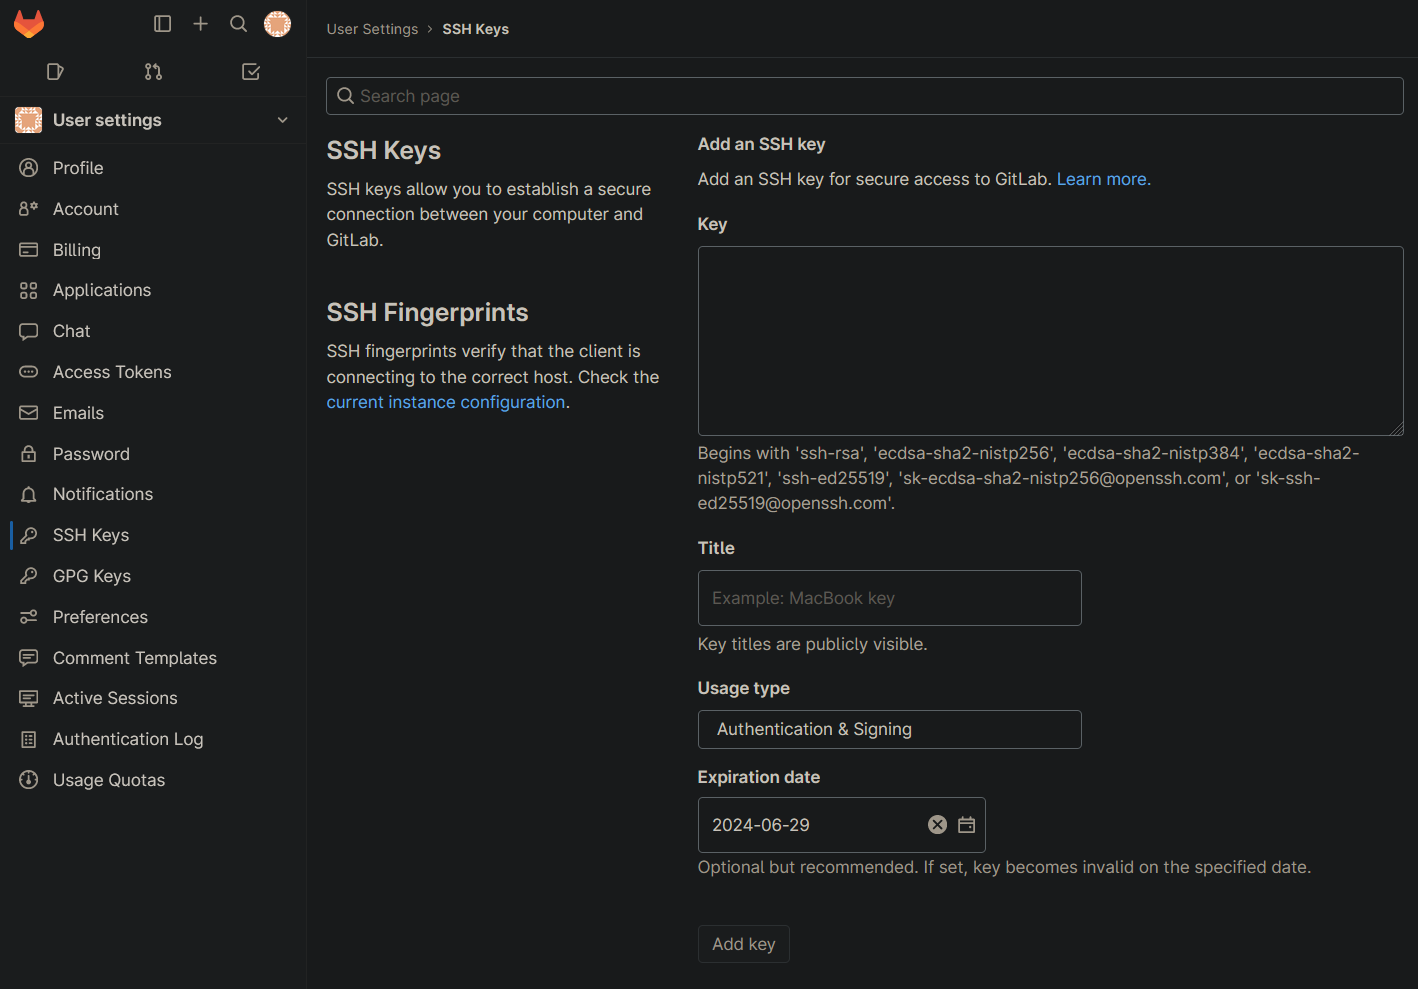Image resolution: width=1418 pixels, height=989 pixels.
Task: Clear the expiration date value
Action: pos(937,825)
